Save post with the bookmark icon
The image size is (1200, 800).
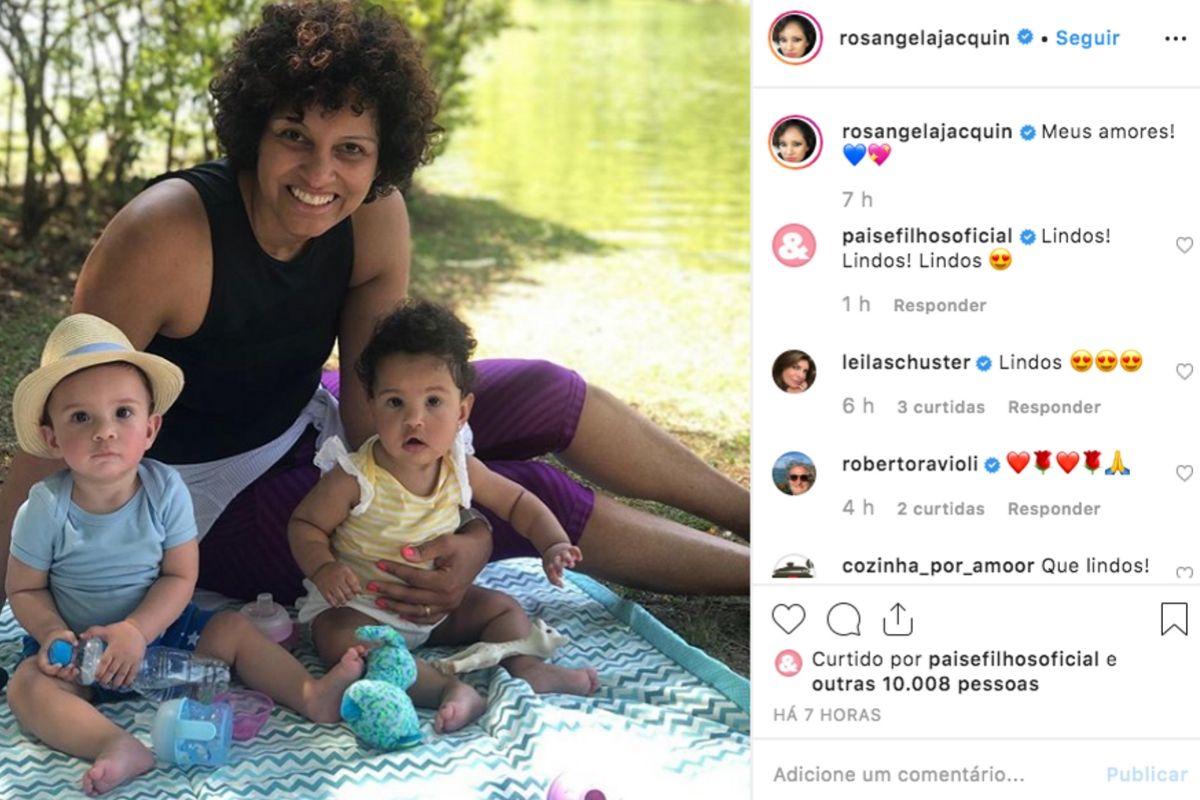[1174, 620]
